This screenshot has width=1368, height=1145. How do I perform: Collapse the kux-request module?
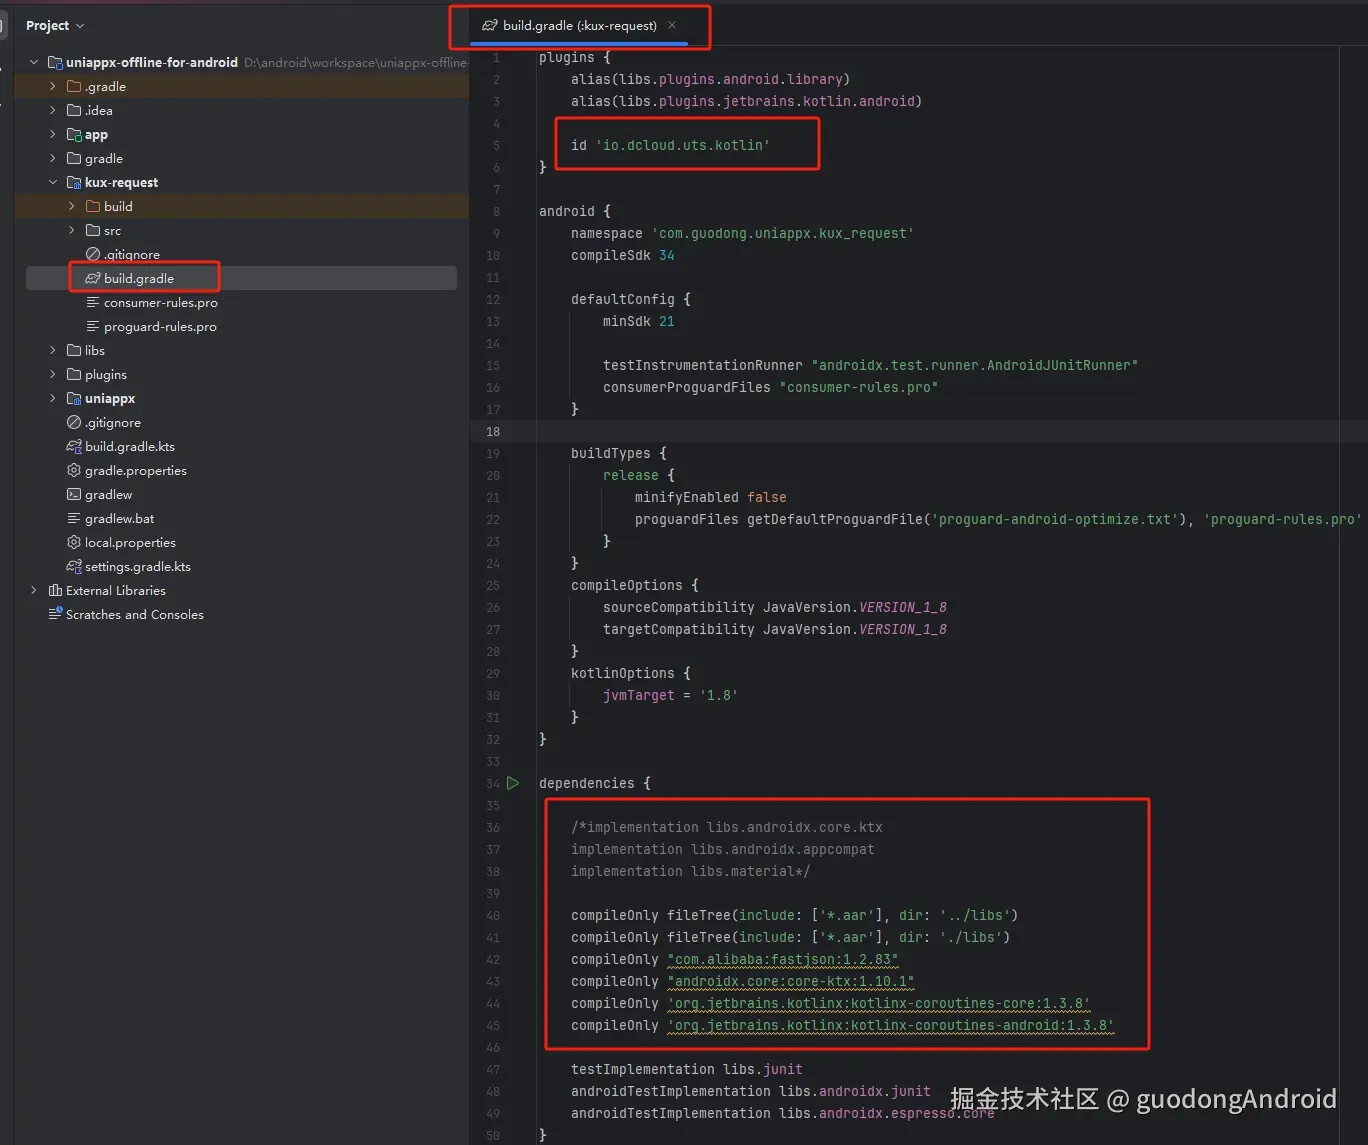click(x=52, y=182)
